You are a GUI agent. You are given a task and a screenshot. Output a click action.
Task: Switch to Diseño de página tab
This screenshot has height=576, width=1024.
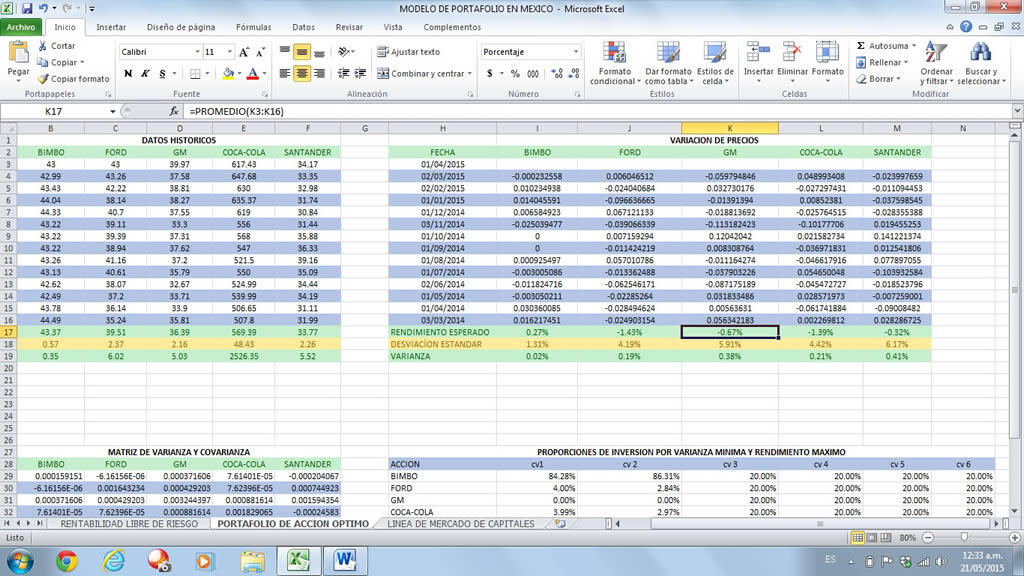pyautogui.click(x=181, y=27)
